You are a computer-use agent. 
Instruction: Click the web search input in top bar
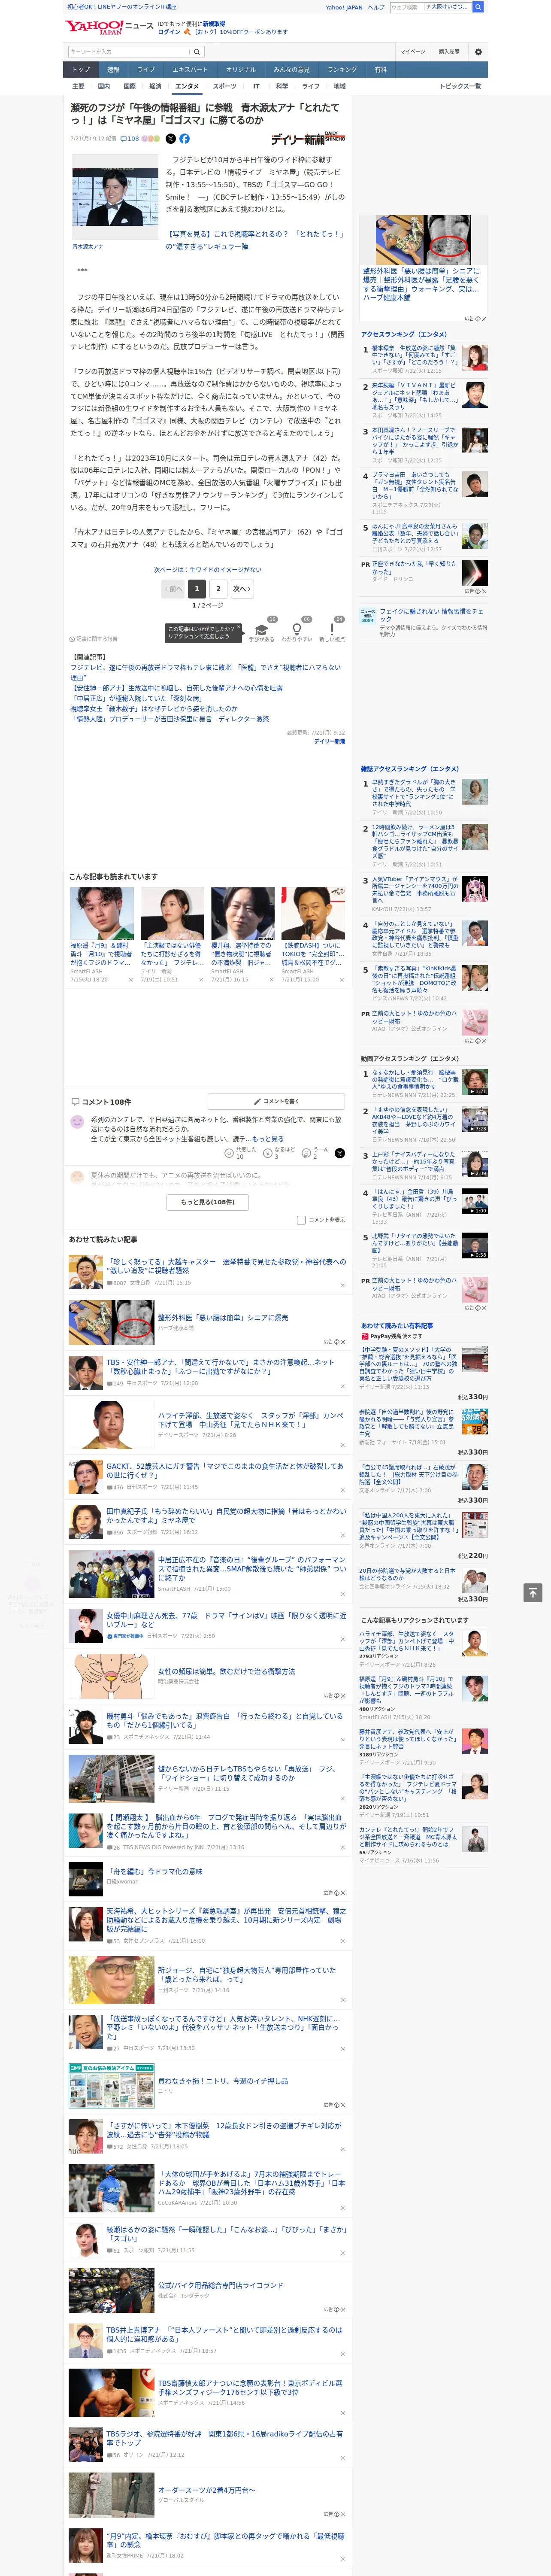tap(431, 7)
